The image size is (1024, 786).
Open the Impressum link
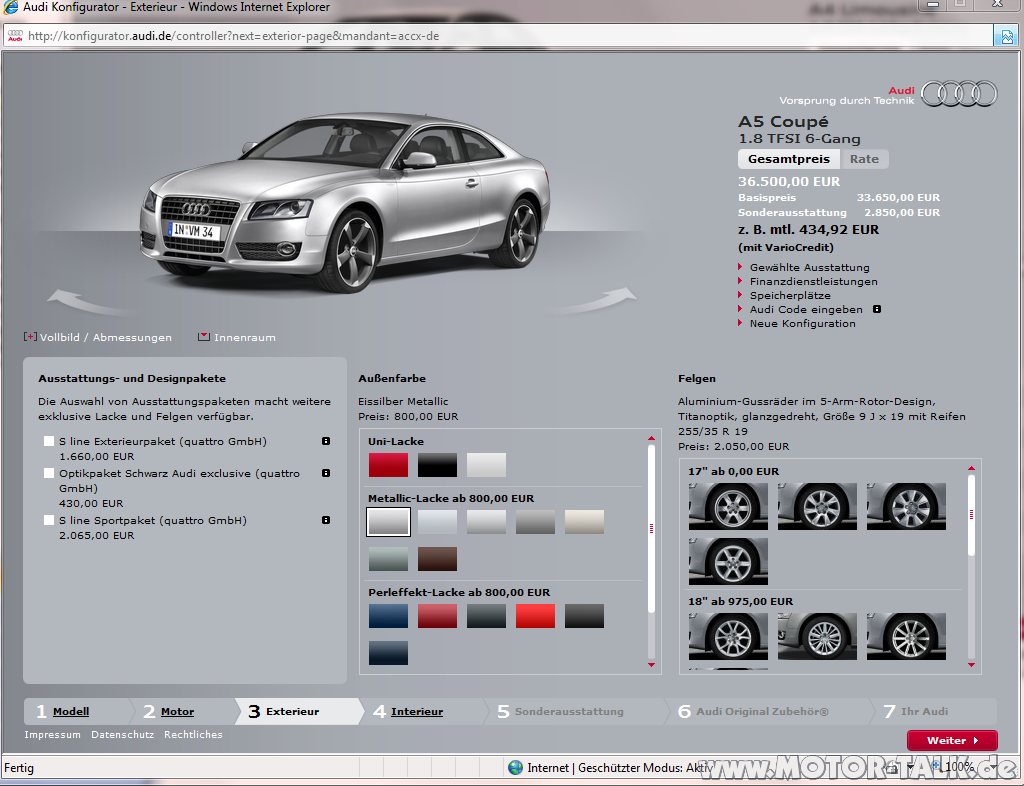coord(52,734)
